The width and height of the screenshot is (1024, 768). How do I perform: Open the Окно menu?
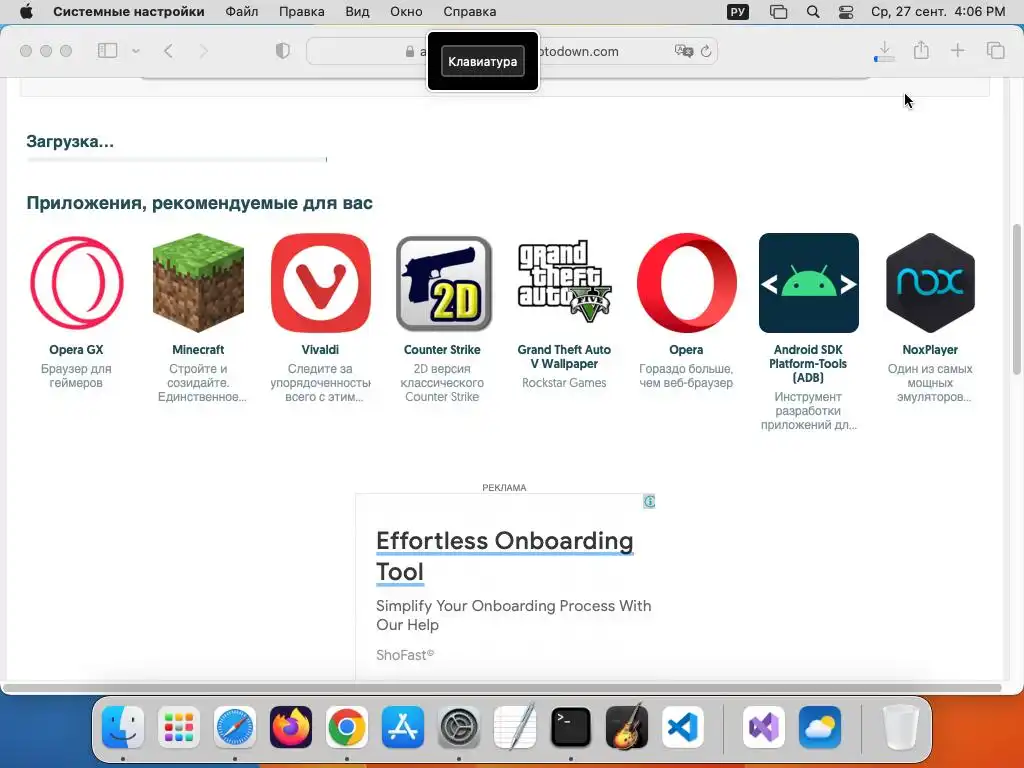pyautogui.click(x=406, y=12)
